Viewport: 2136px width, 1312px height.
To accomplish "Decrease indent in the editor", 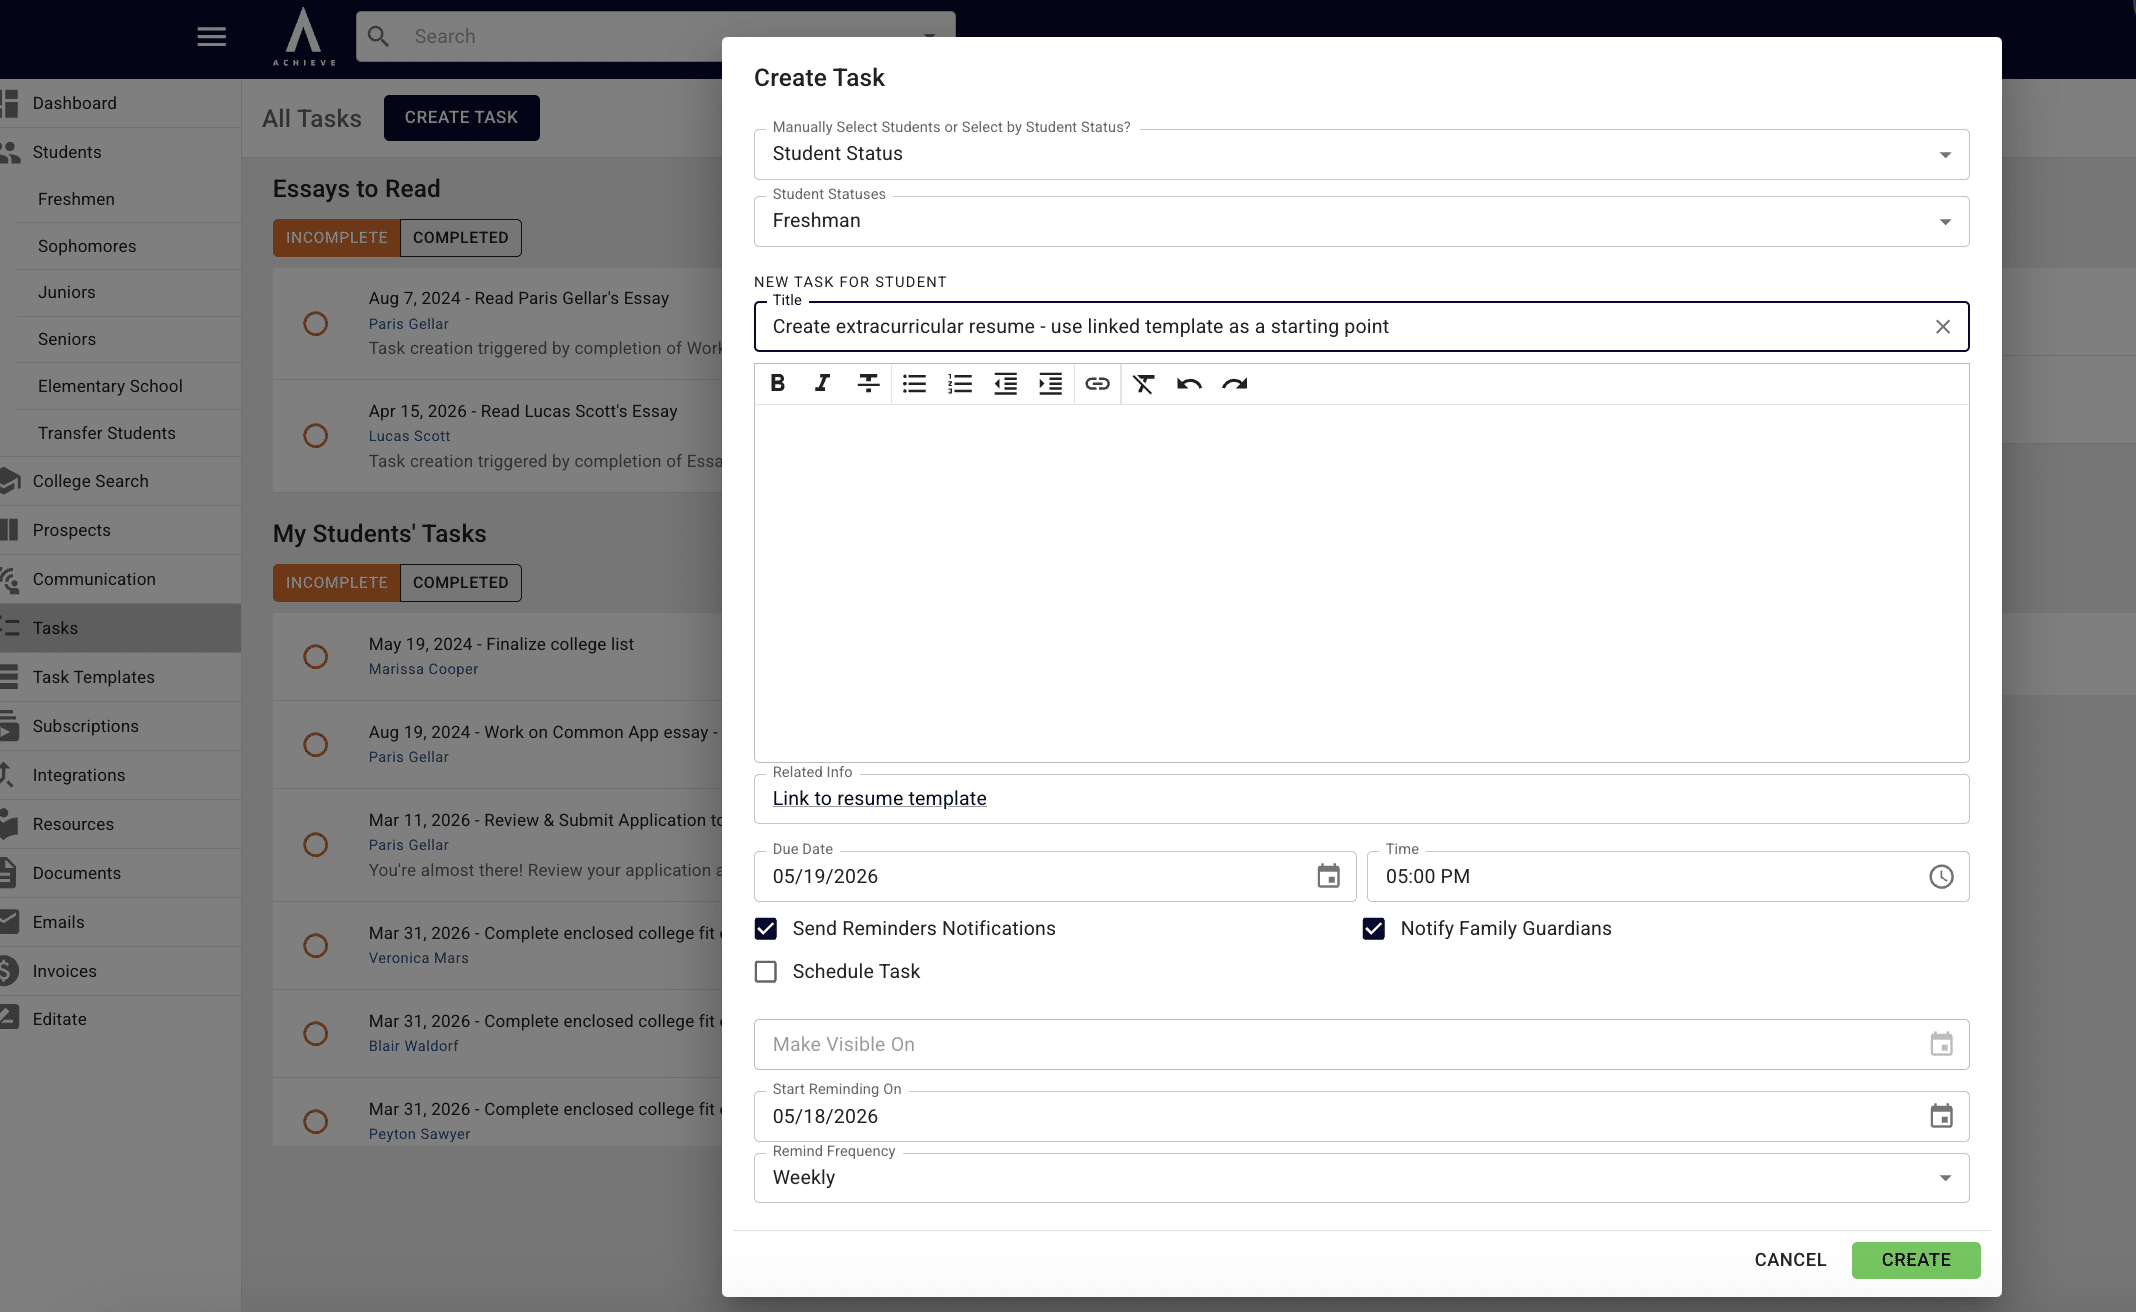I will pyautogui.click(x=1005, y=383).
